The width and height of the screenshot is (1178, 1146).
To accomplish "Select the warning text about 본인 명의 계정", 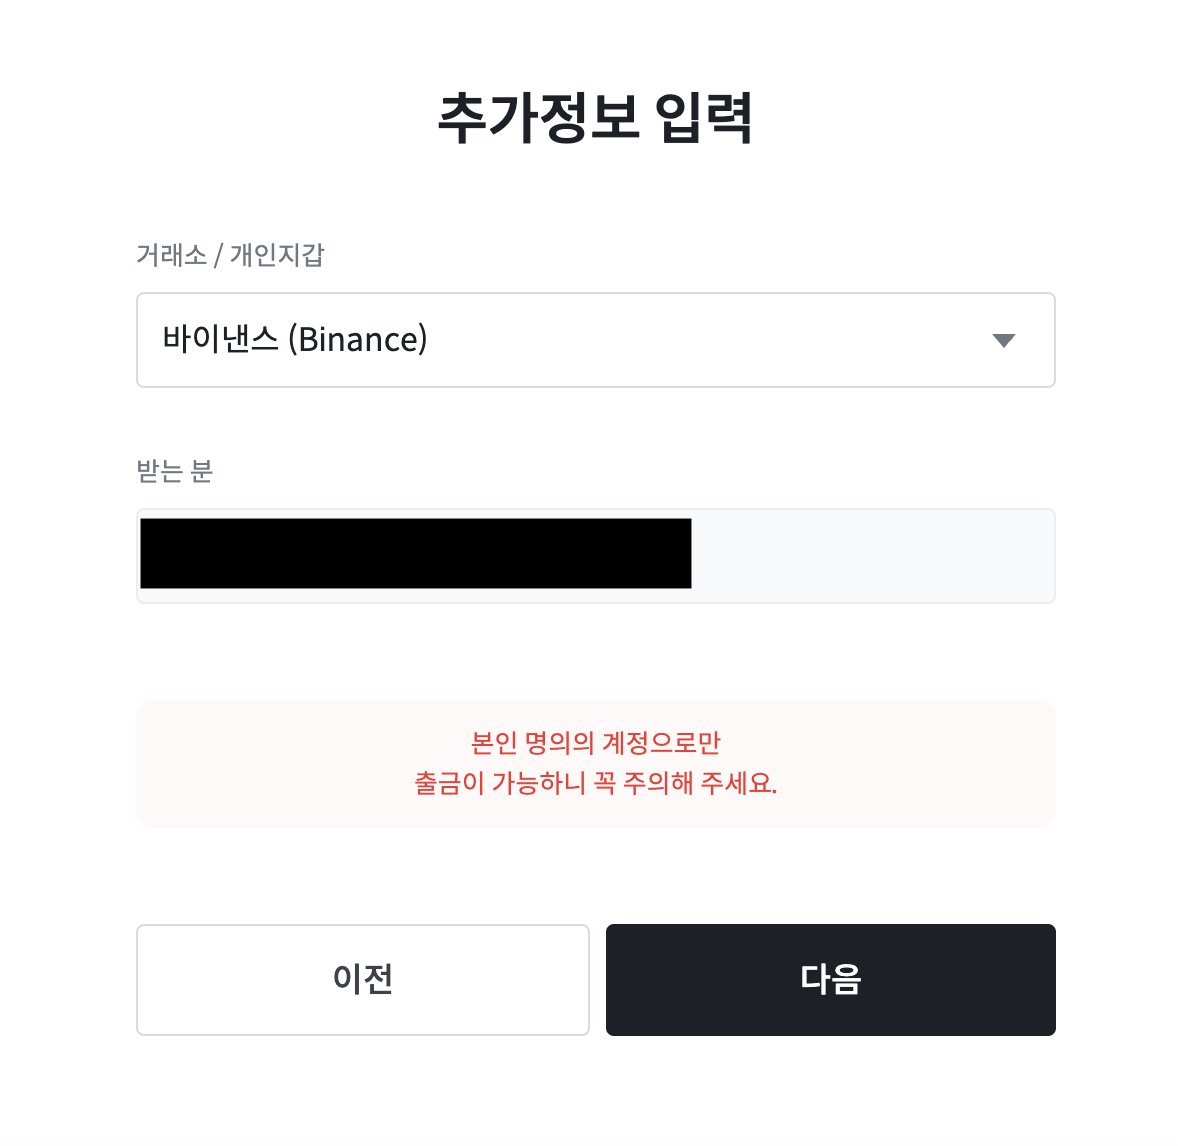I will tap(594, 743).
